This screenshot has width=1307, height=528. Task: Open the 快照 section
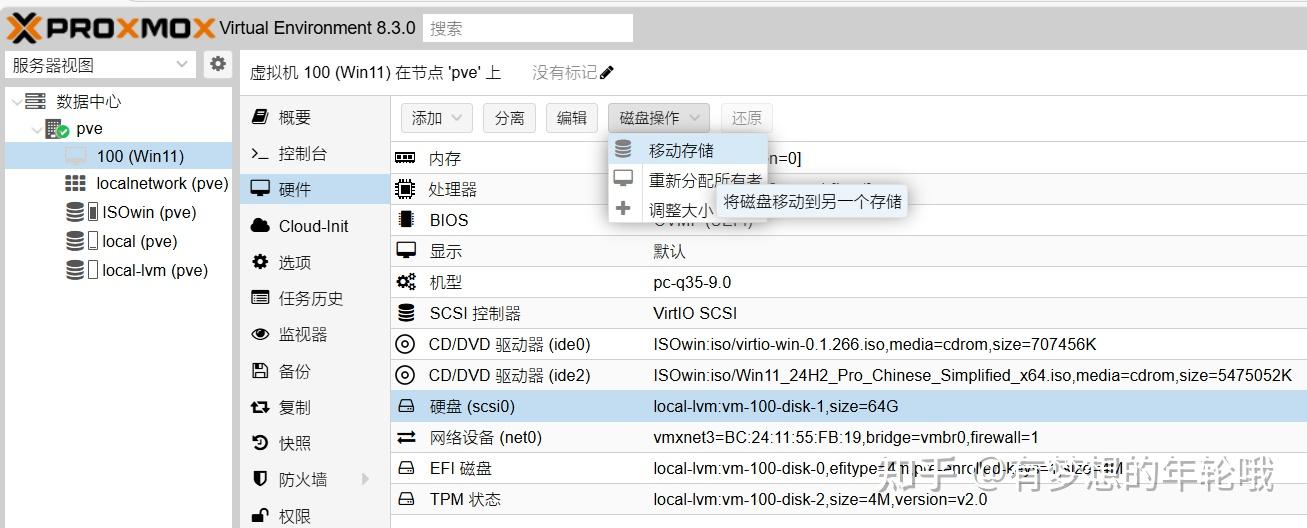tap(294, 443)
